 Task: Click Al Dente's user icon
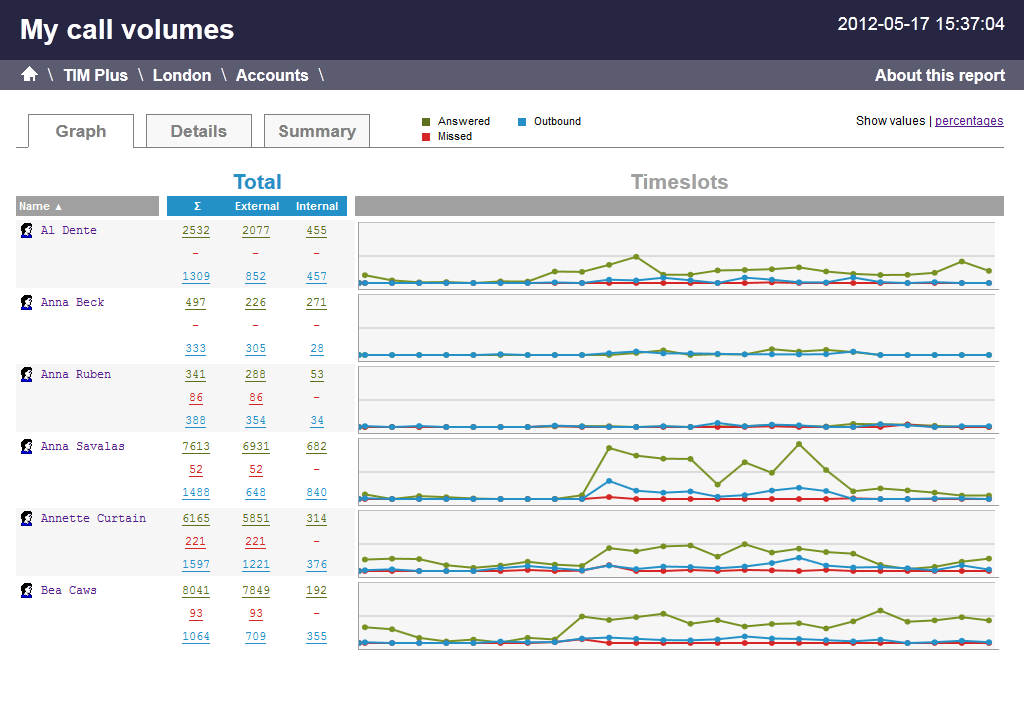(x=27, y=231)
